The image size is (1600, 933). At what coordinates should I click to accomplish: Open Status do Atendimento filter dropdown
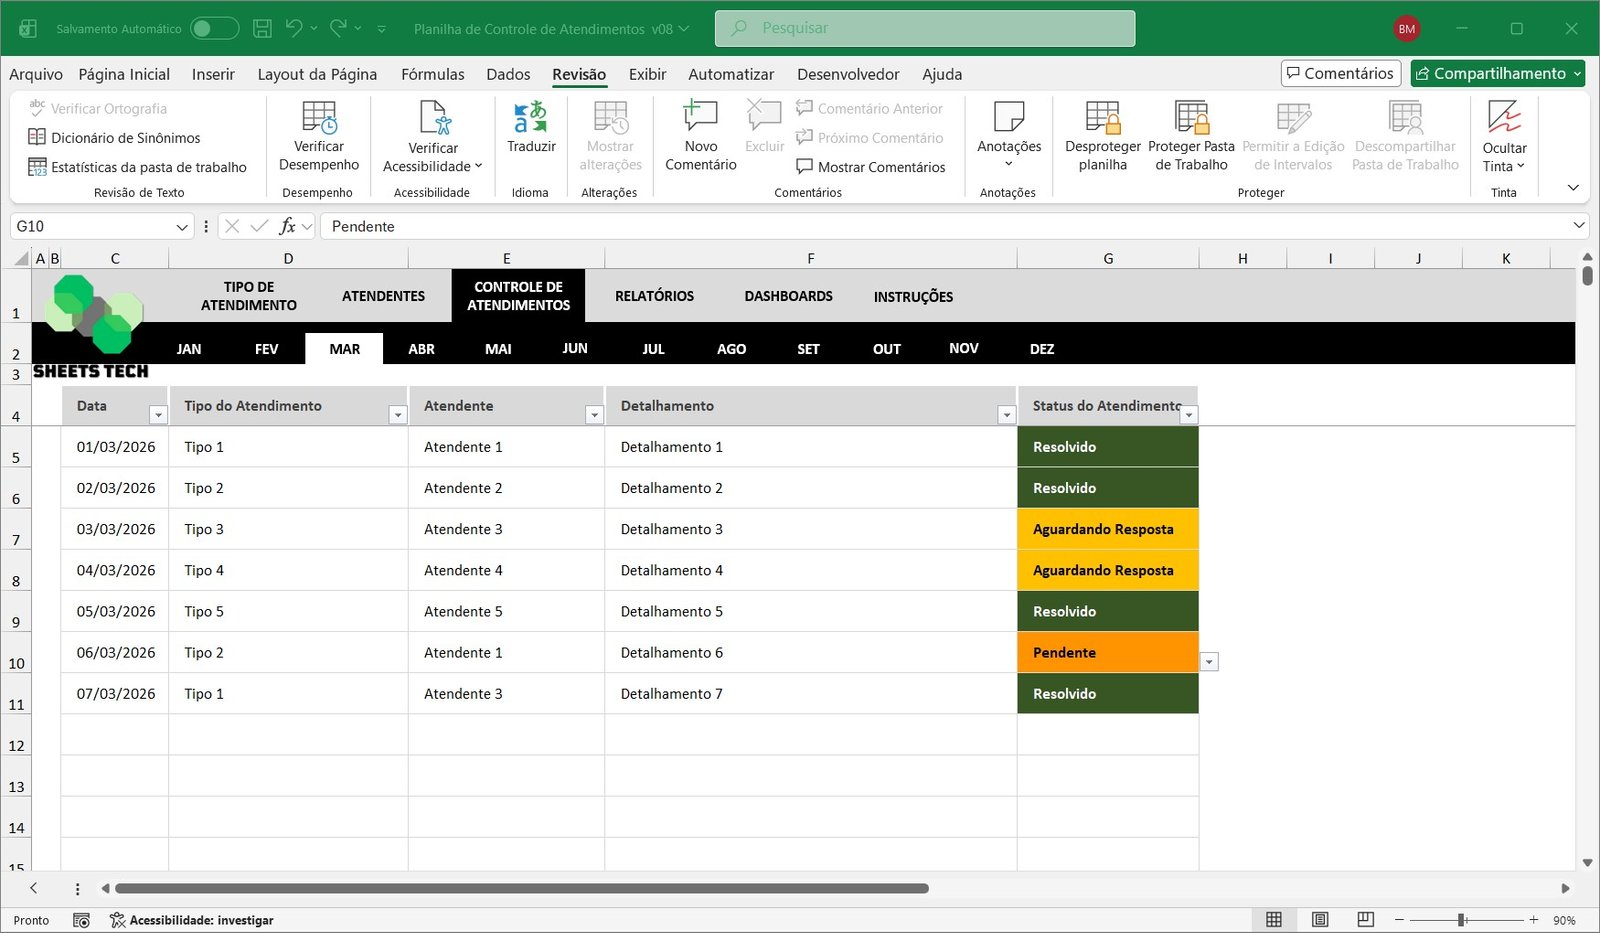(1189, 415)
